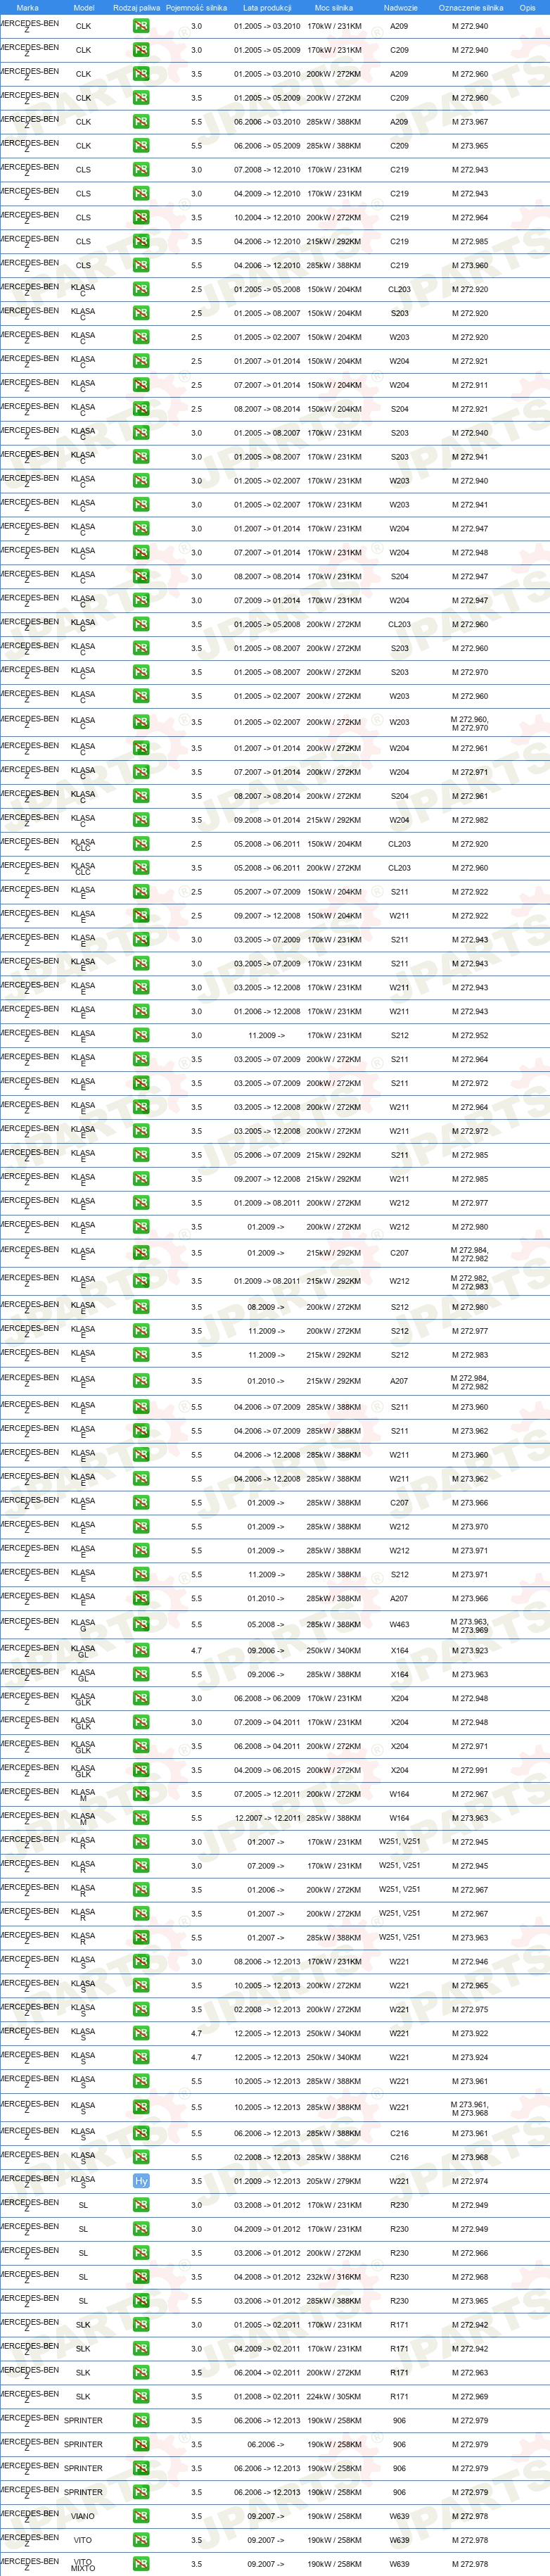Click the blue Hy hybrid fuel icon
This screenshot has width=550, height=2576.
point(141,2182)
